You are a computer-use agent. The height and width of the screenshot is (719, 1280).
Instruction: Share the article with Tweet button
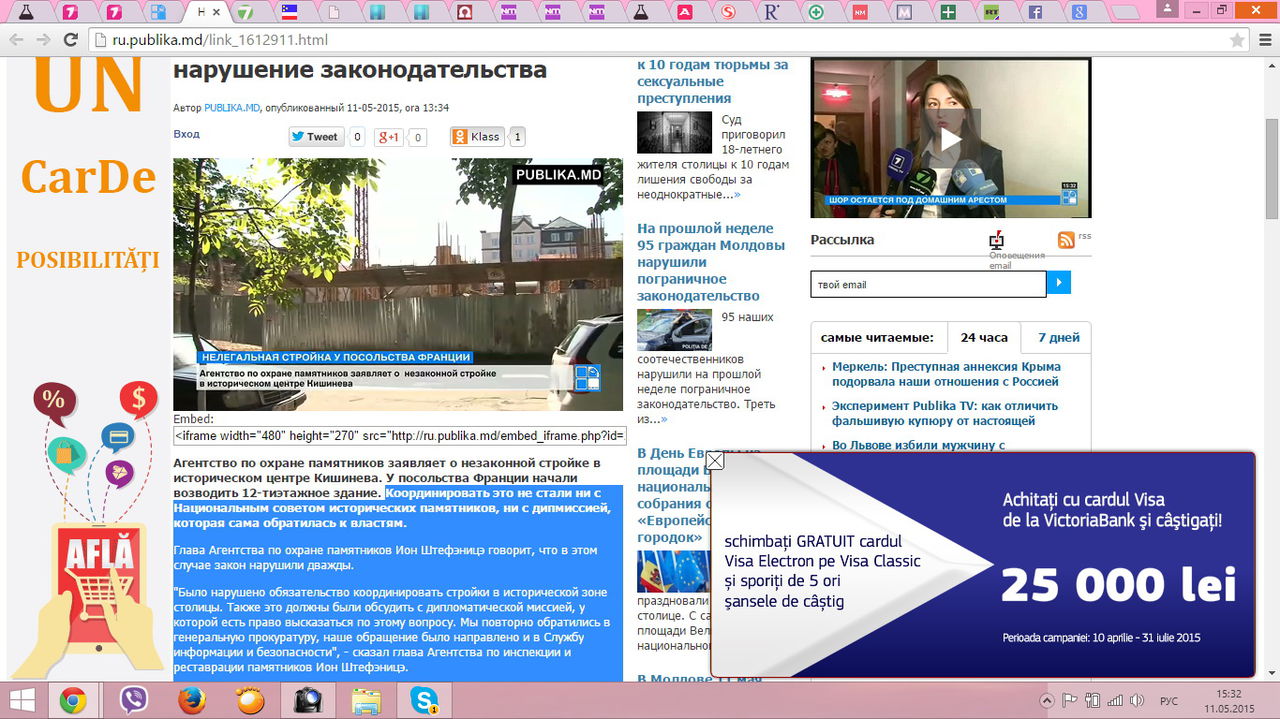pos(316,137)
